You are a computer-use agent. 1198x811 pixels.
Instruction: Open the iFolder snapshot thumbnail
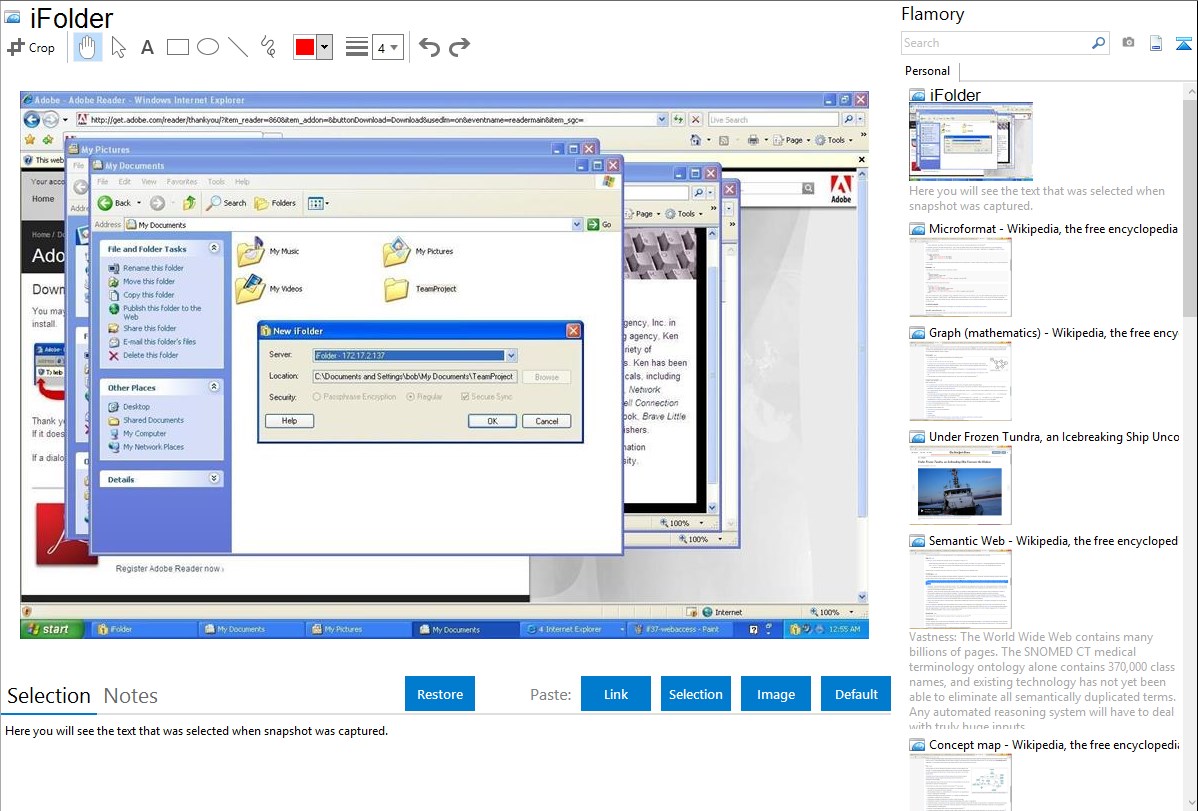pos(970,141)
